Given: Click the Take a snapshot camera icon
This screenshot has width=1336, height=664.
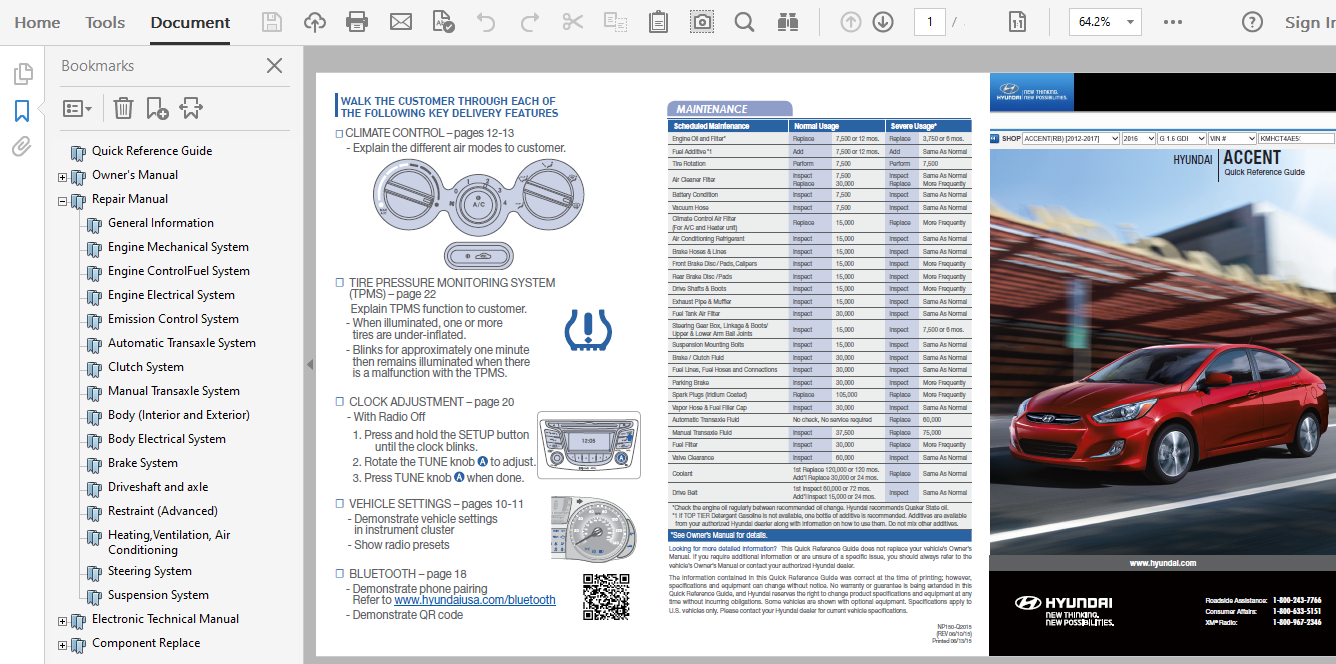Looking at the screenshot, I should 702,22.
